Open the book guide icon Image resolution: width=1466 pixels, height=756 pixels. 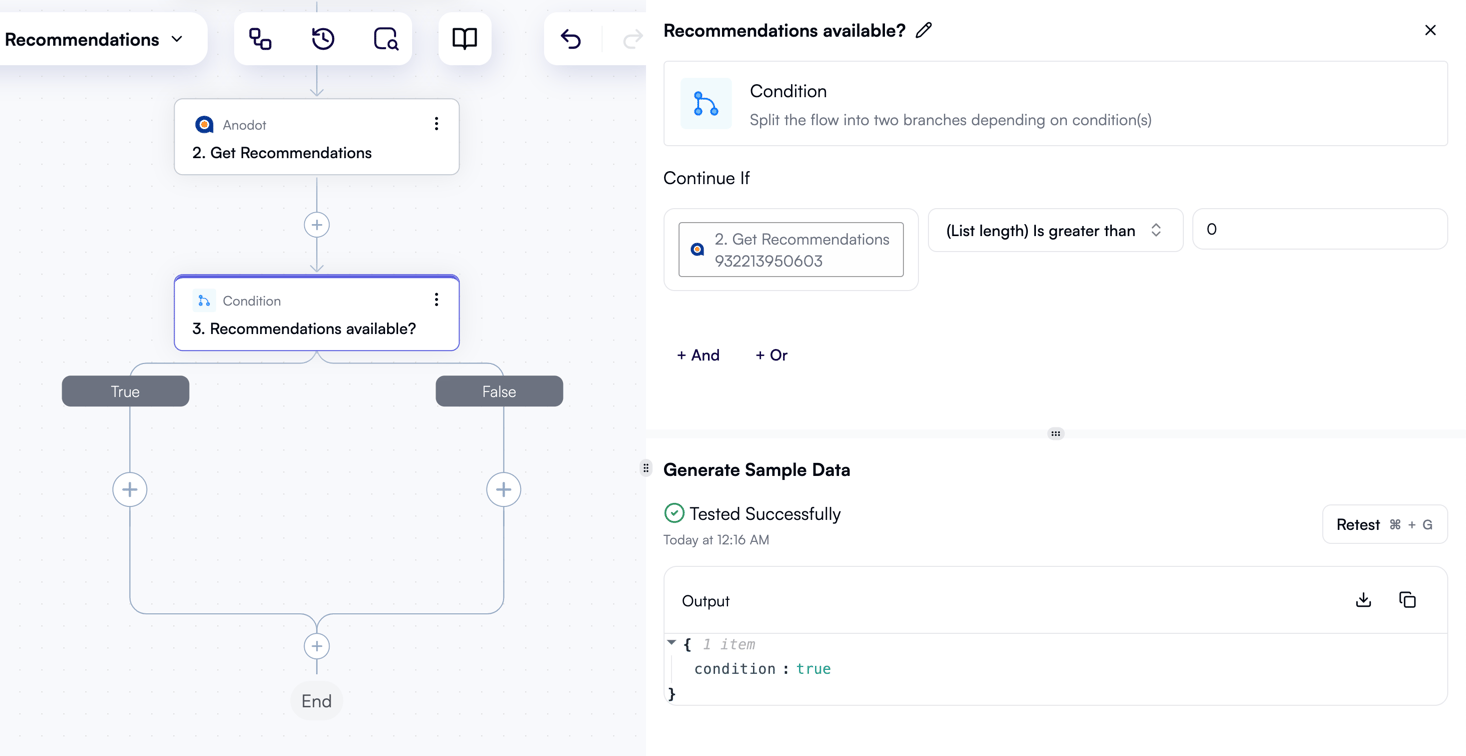(x=465, y=39)
